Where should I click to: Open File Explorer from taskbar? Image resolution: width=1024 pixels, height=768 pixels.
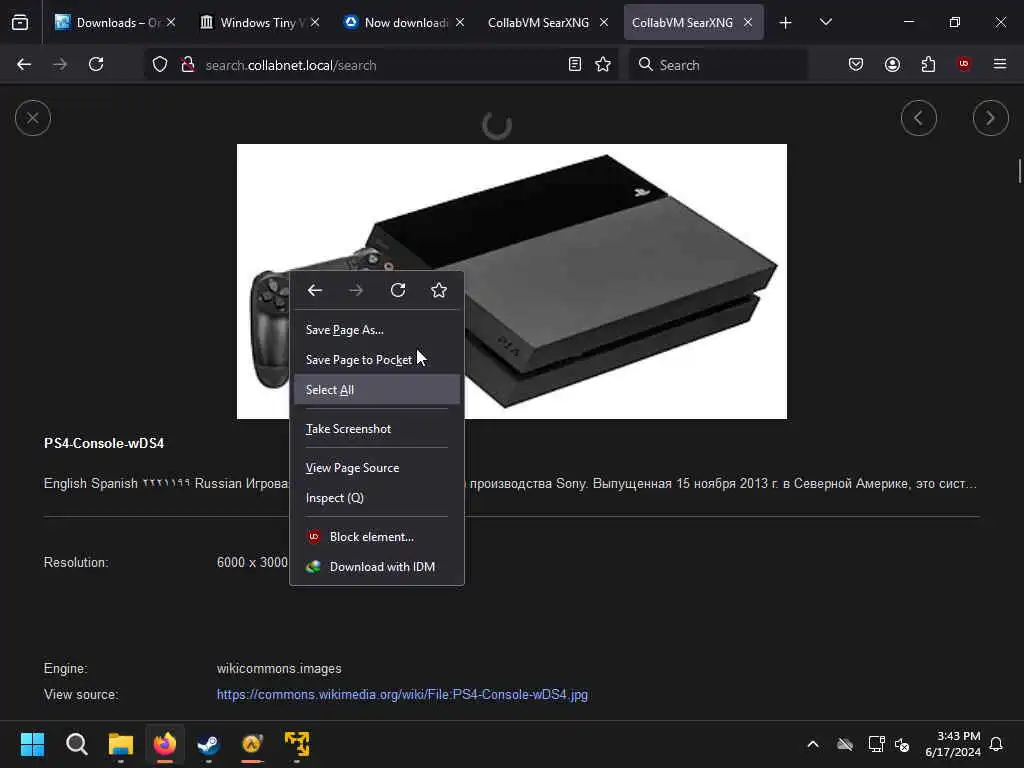pyautogui.click(x=121, y=744)
